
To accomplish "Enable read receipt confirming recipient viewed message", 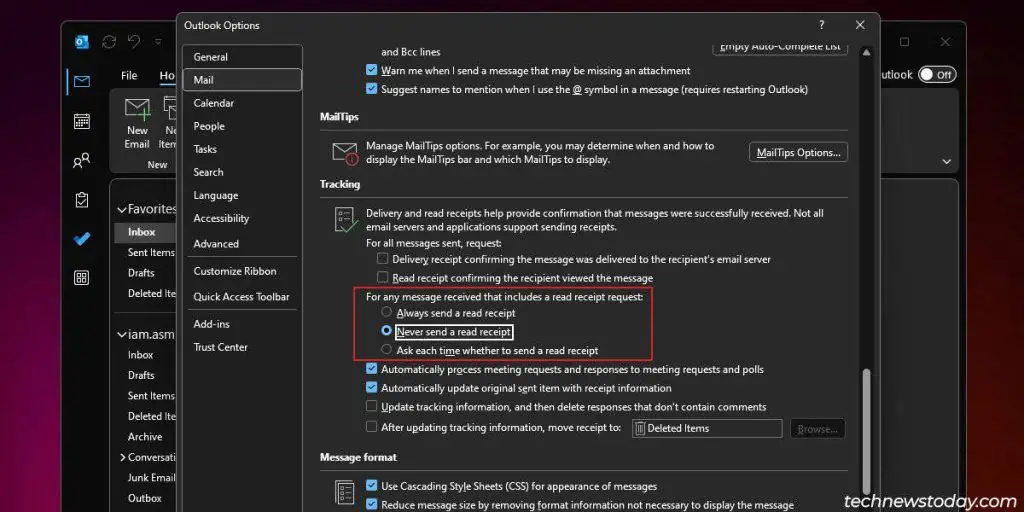I will (x=383, y=278).
